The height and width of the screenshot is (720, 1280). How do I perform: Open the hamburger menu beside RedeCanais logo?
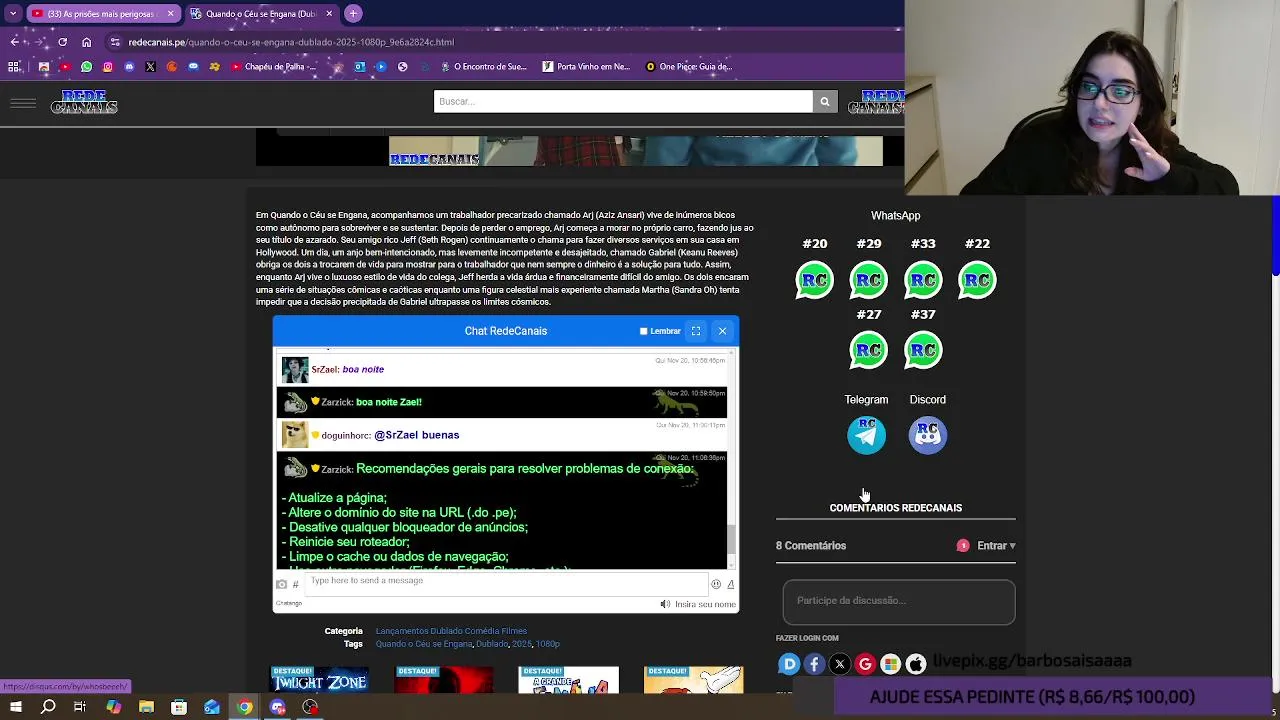23,104
